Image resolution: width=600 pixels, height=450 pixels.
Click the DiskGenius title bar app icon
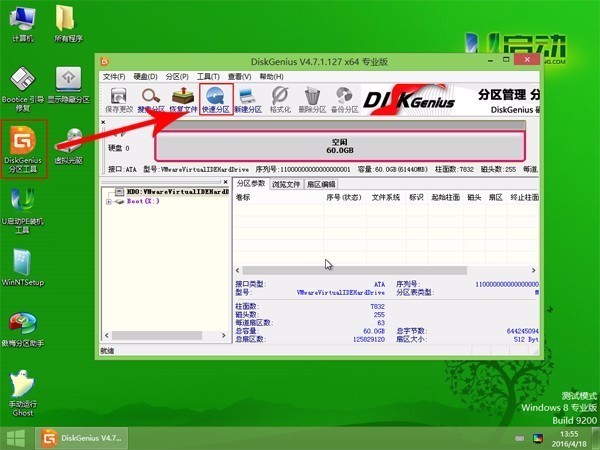(105, 62)
